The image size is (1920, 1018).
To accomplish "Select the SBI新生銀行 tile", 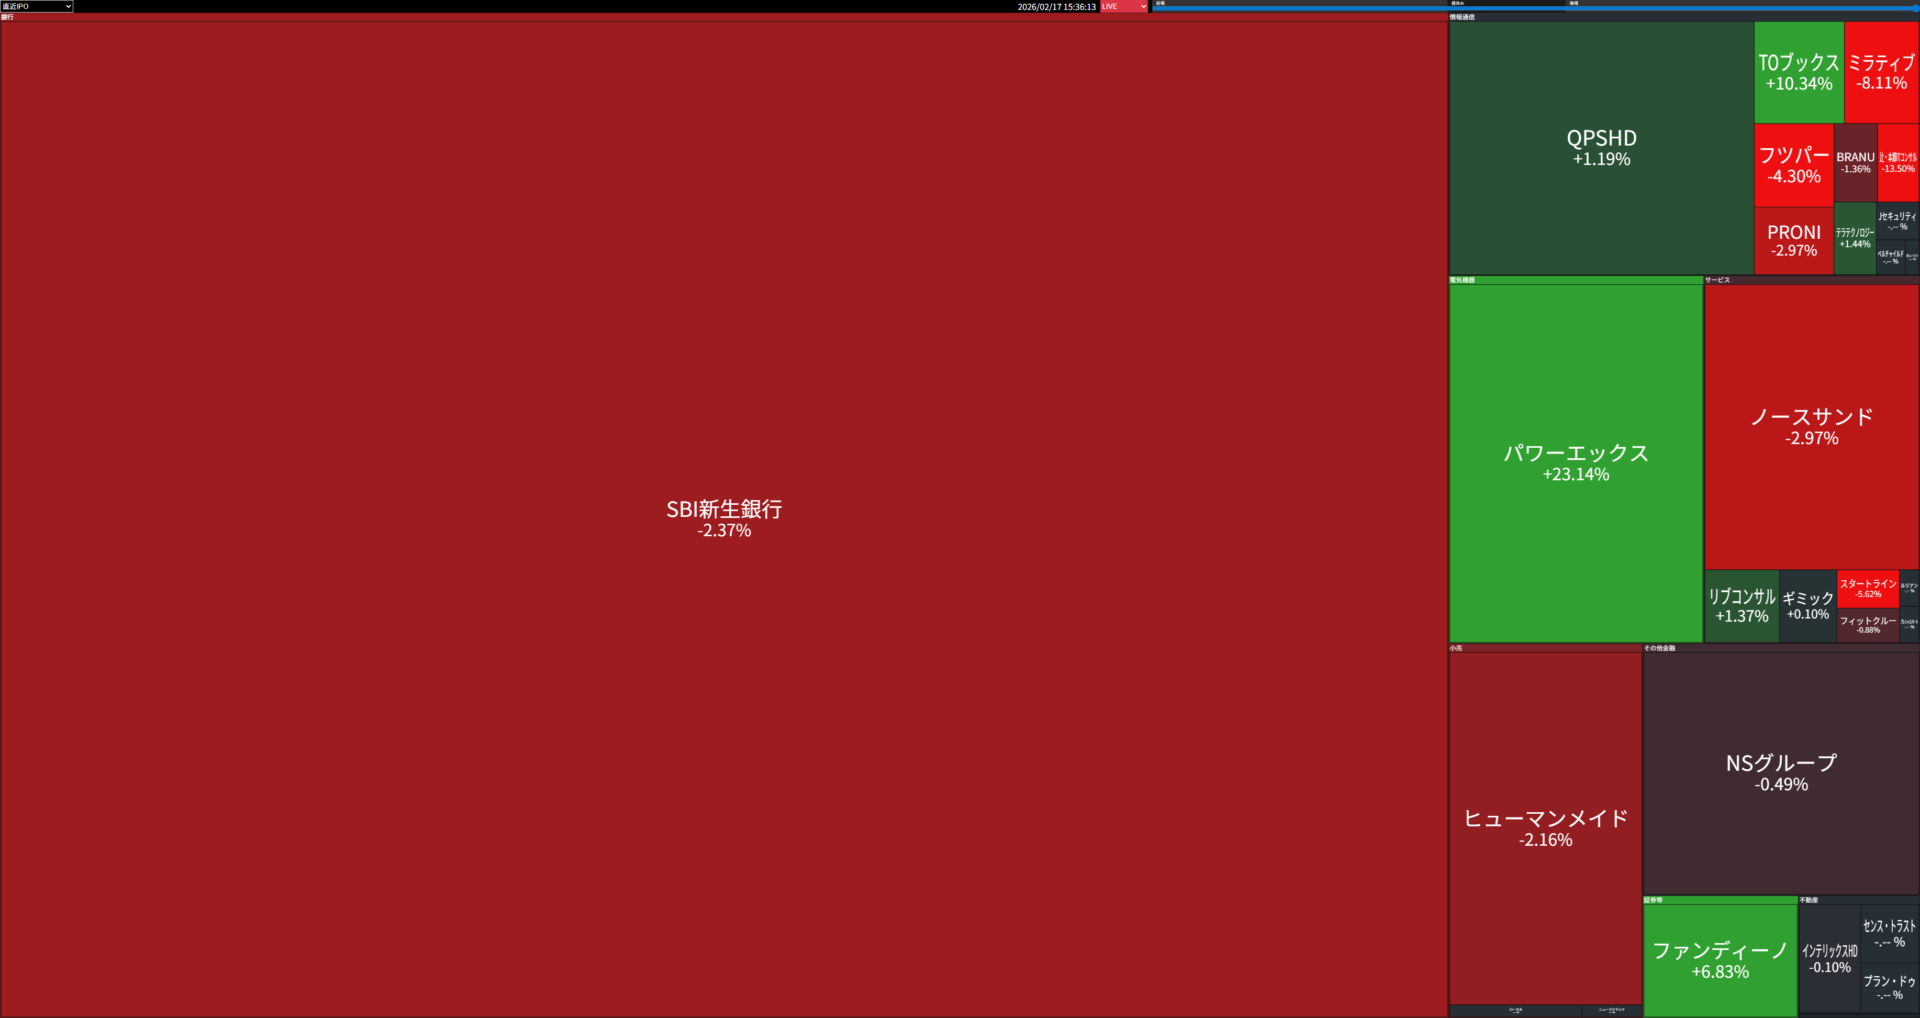I will click(724, 518).
